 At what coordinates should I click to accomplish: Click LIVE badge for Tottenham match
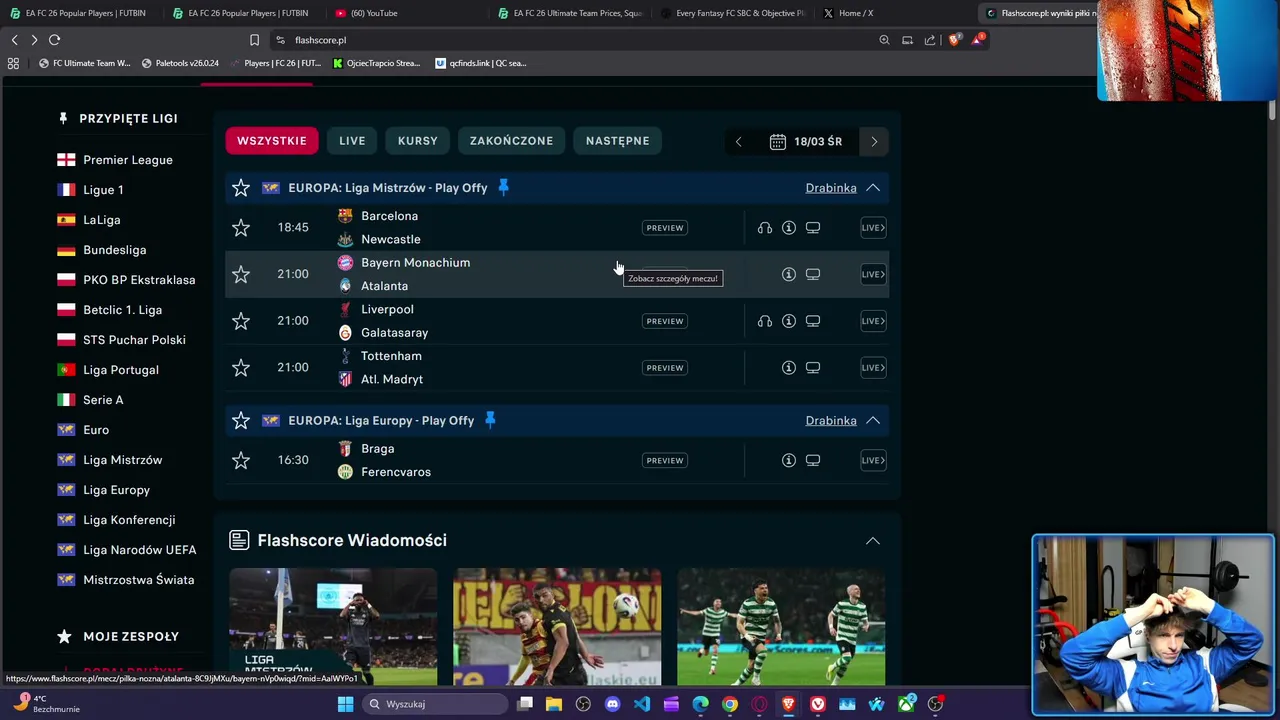pyautogui.click(x=873, y=368)
